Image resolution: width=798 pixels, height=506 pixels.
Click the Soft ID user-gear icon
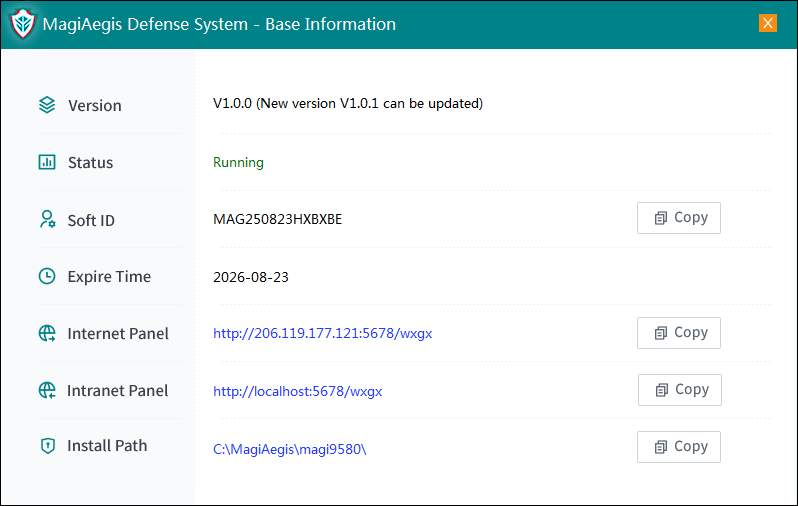[x=47, y=219]
